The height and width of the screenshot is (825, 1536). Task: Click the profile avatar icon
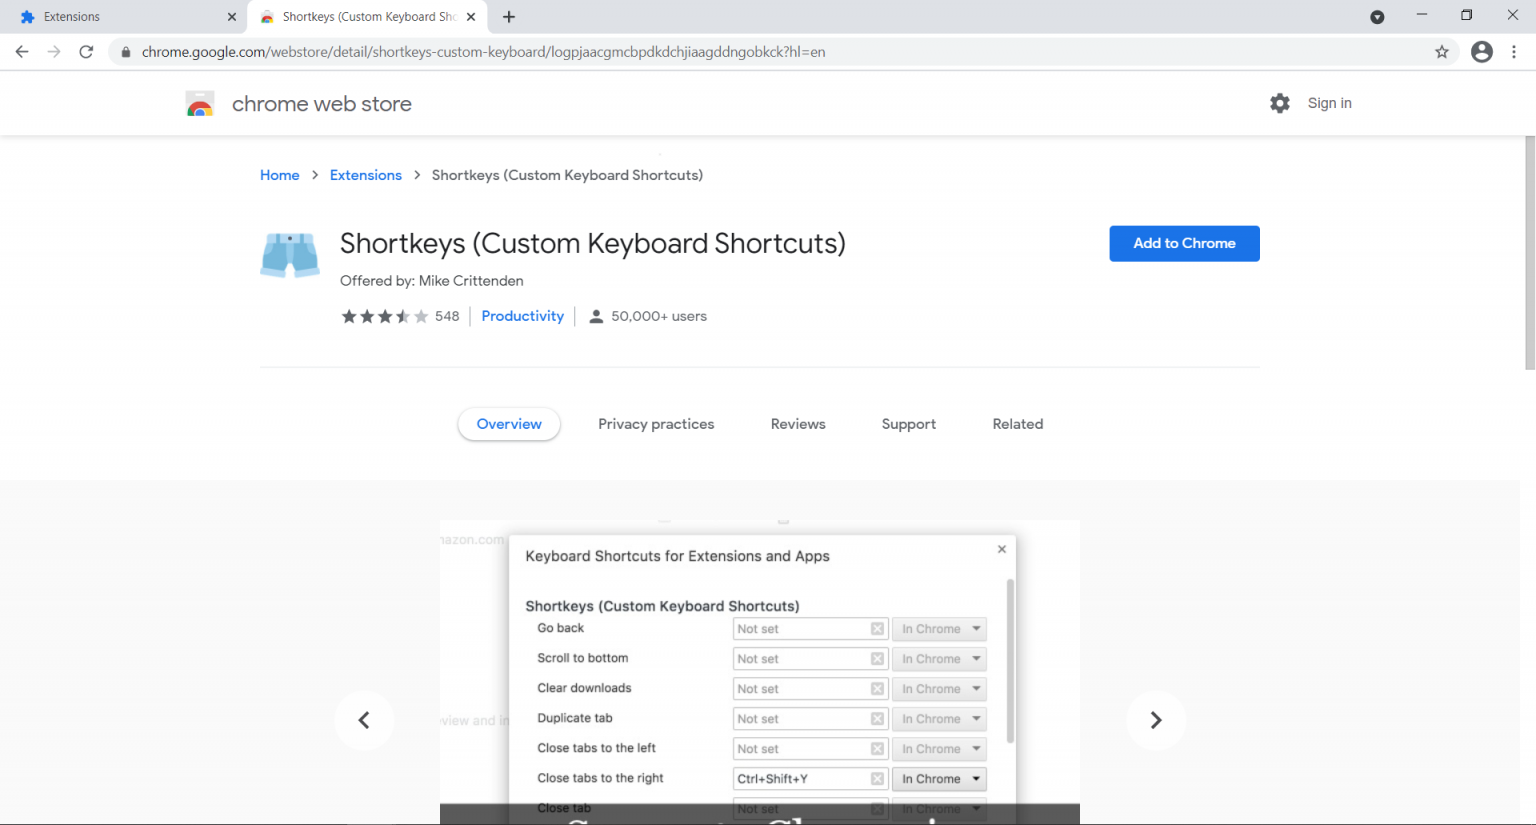point(1481,51)
